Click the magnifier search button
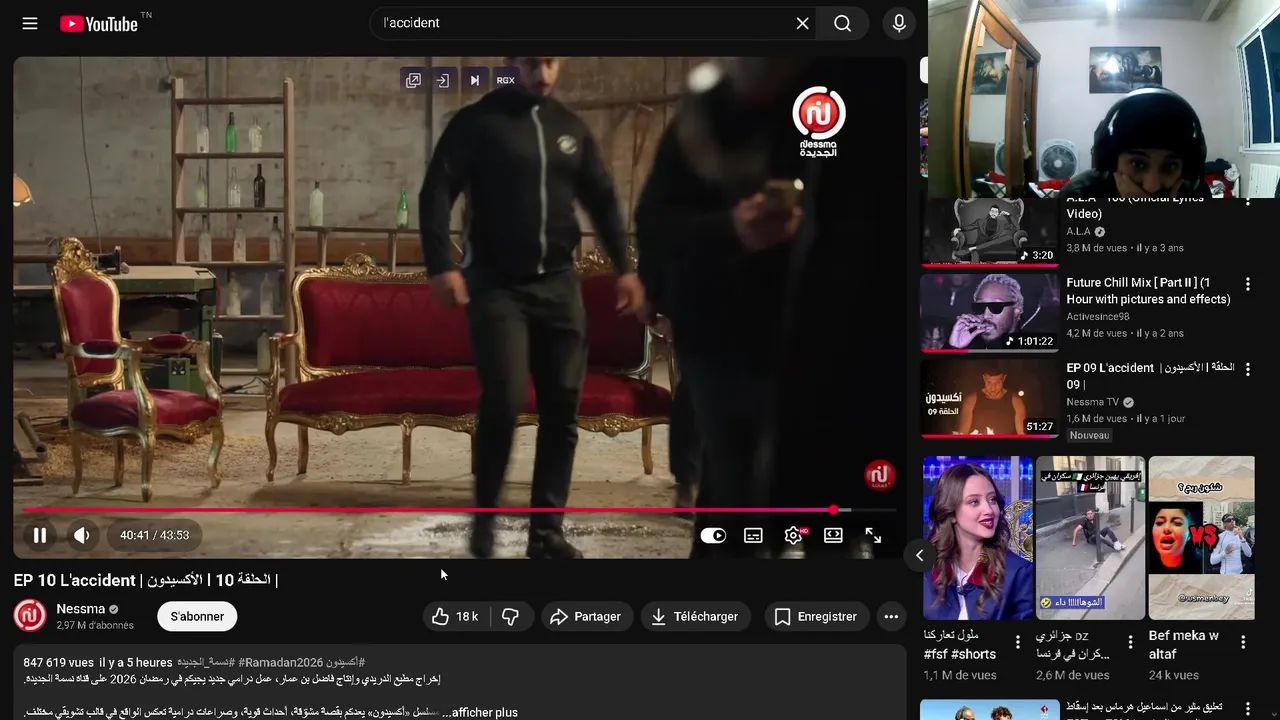Image resolution: width=1280 pixels, height=720 pixels. point(843,23)
